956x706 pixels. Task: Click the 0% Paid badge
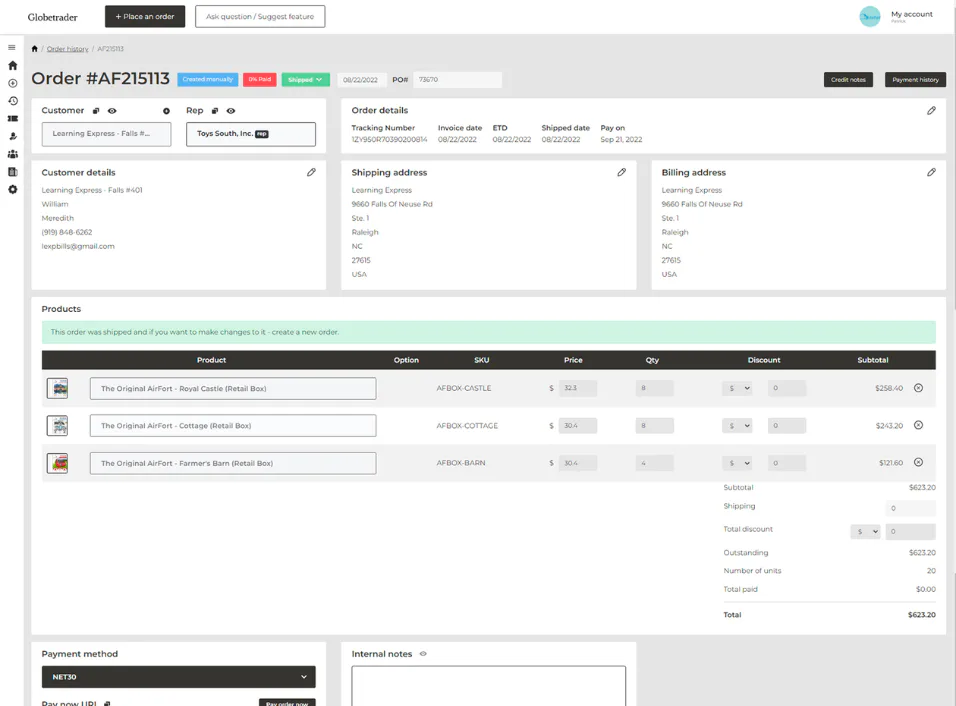260,79
